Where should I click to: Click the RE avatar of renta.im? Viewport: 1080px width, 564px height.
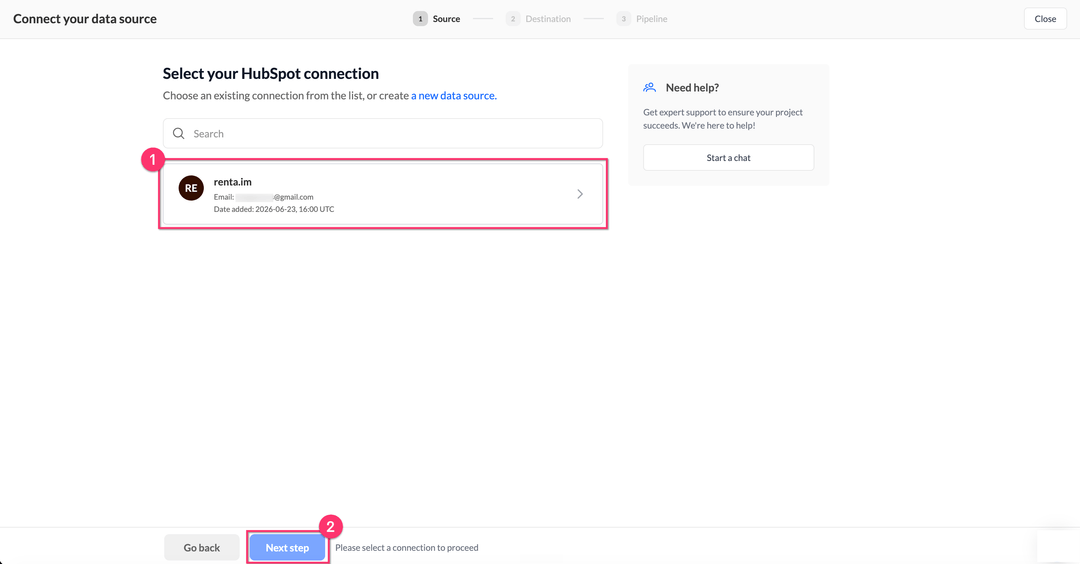[x=191, y=188]
